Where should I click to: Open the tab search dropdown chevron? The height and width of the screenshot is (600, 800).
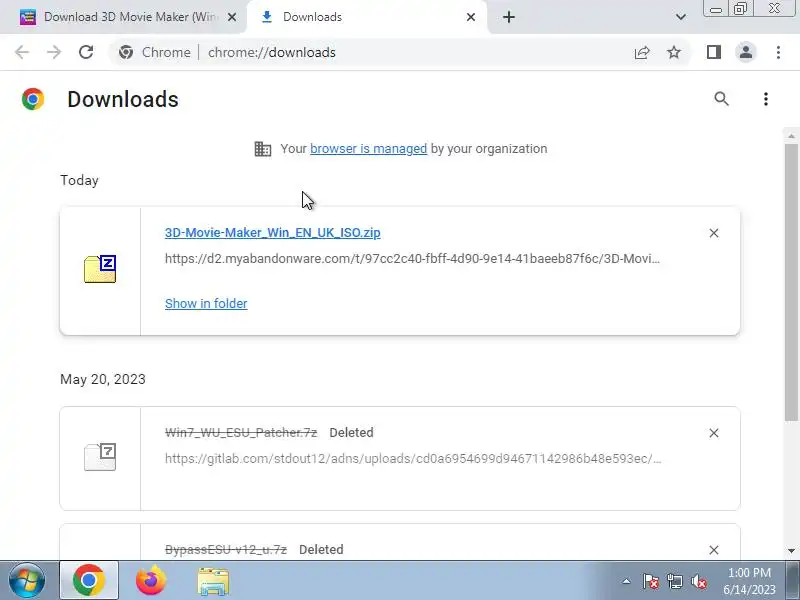pyautogui.click(x=681, y=17)
